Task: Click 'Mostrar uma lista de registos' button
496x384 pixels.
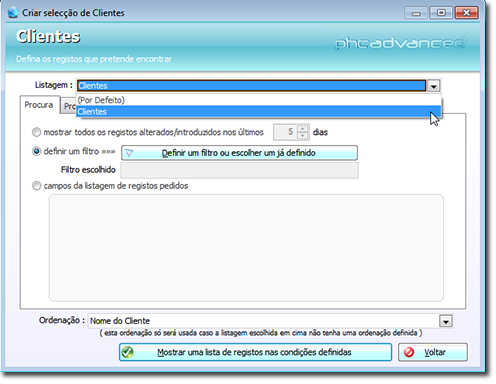Action: (x=255, y=352)
